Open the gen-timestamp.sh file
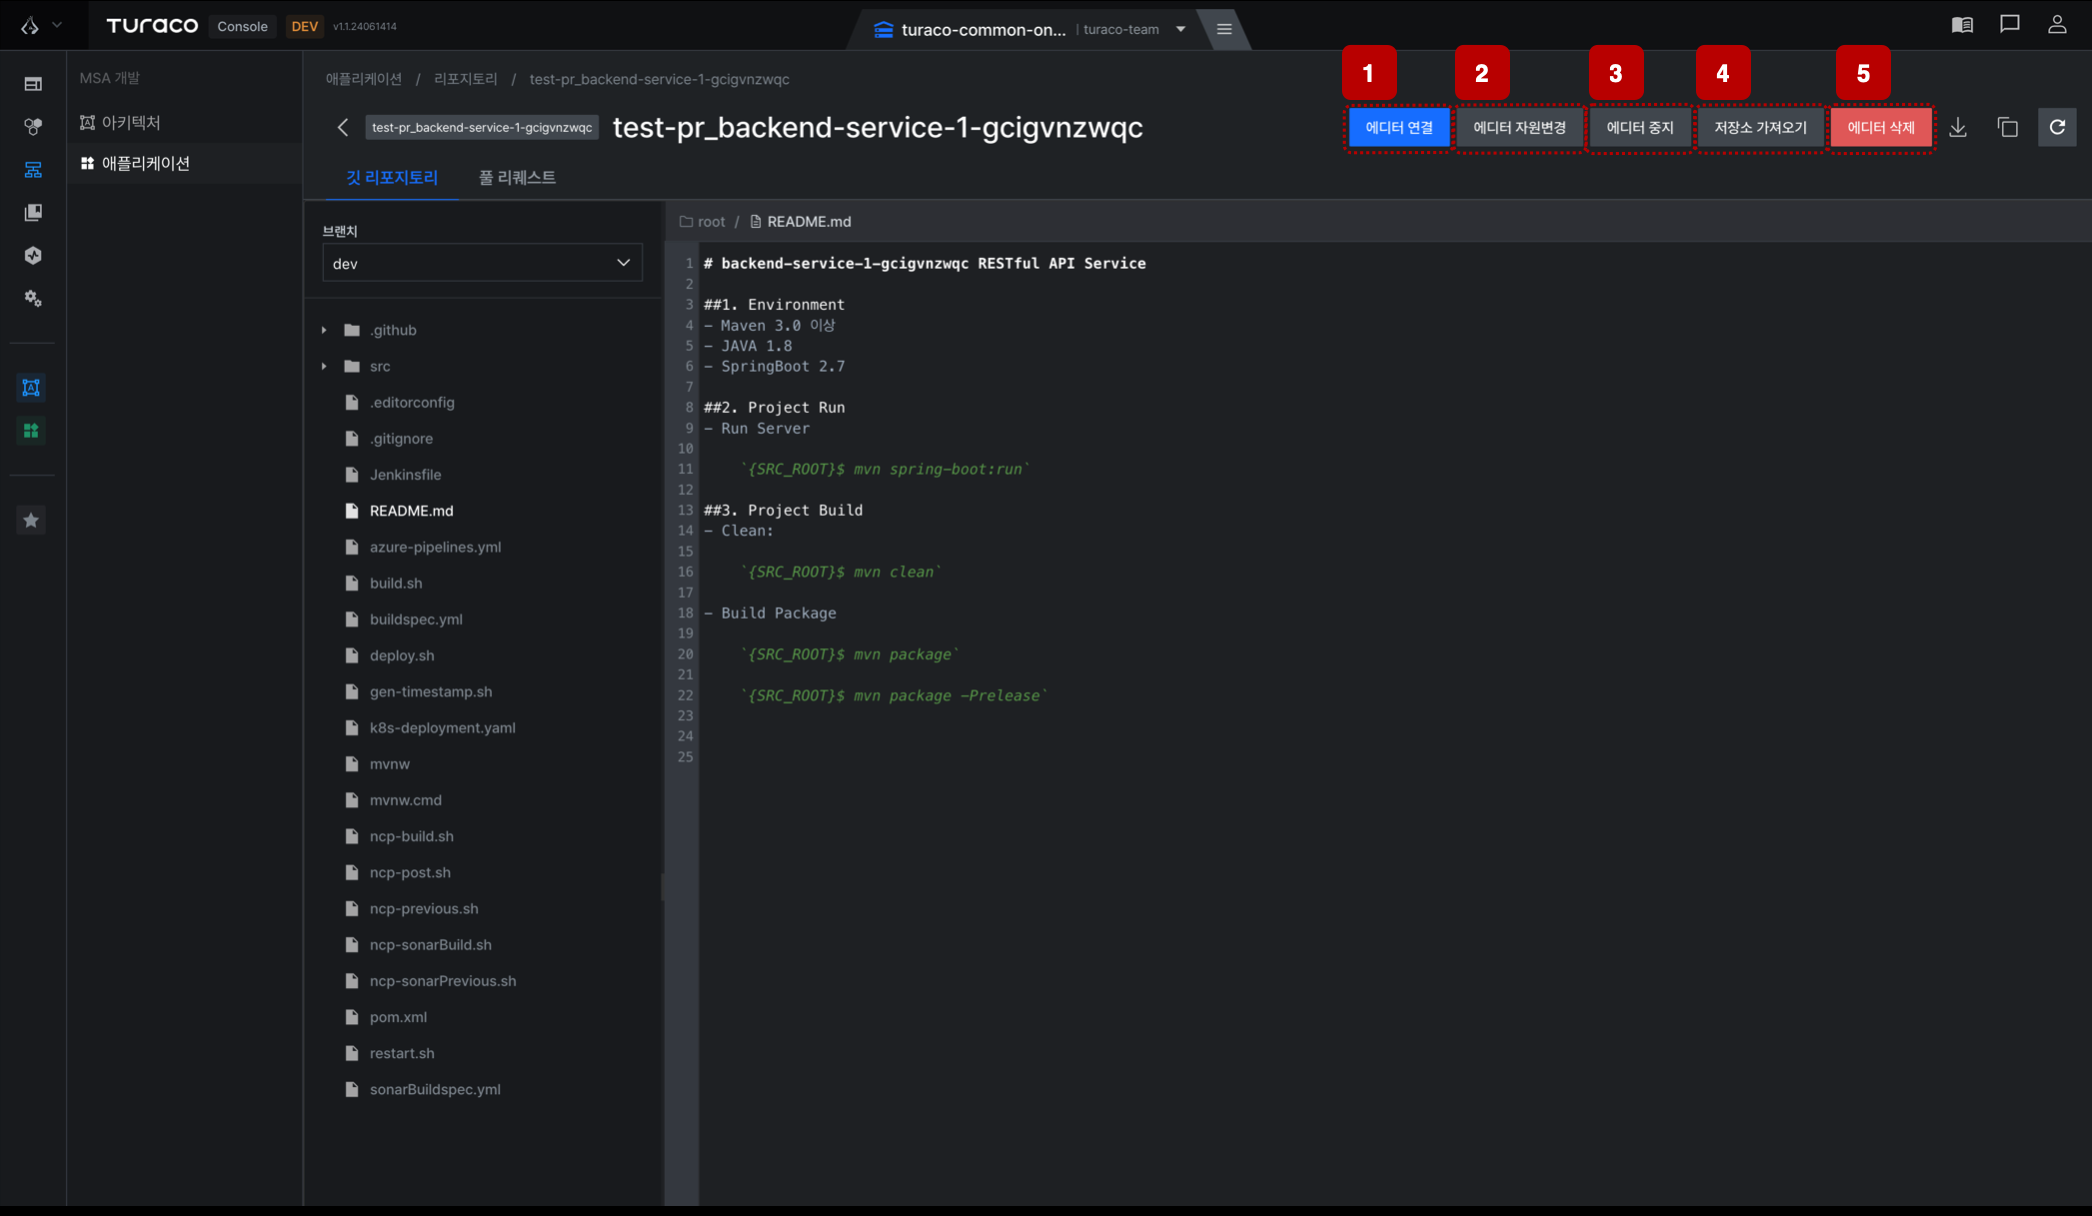The height and width of the screenshot is (1216, 2092). pyautogui.click(x=431, y=691)
